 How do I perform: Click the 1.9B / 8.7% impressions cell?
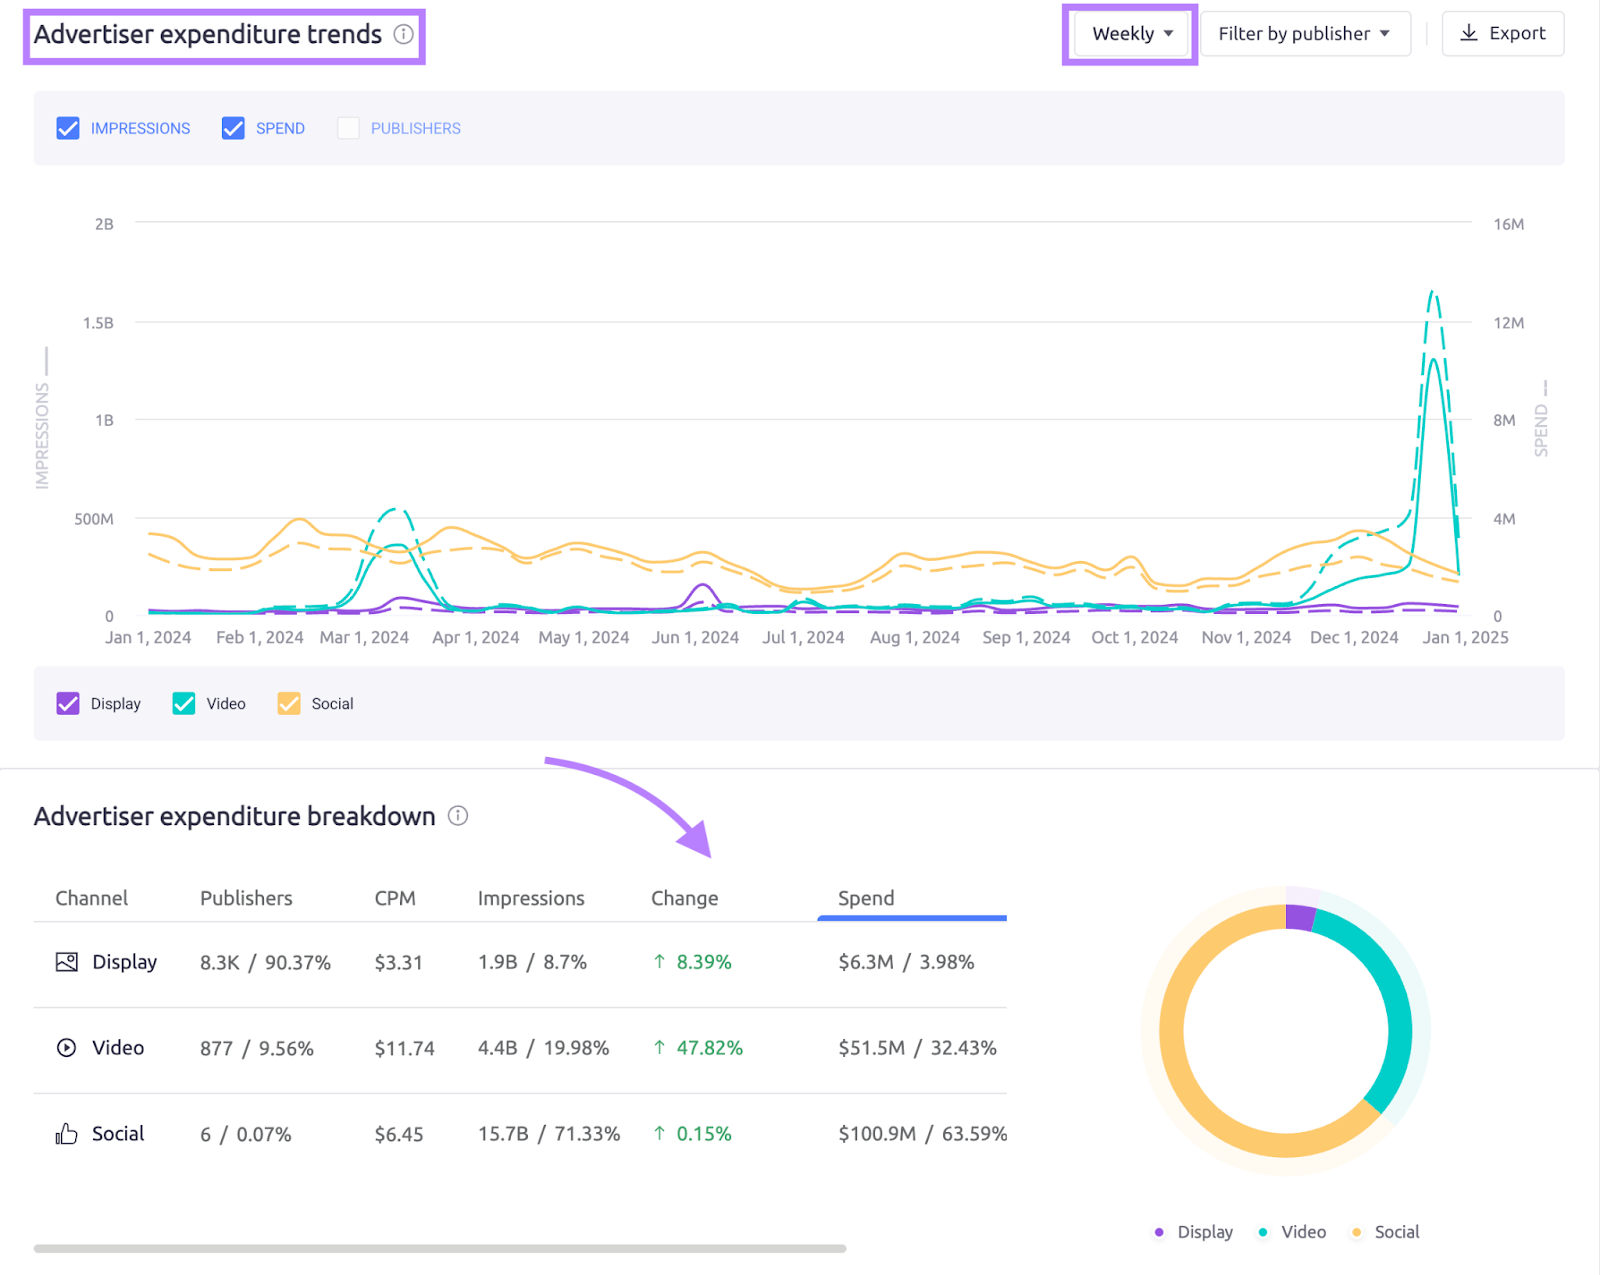click(x=532, y=962)
